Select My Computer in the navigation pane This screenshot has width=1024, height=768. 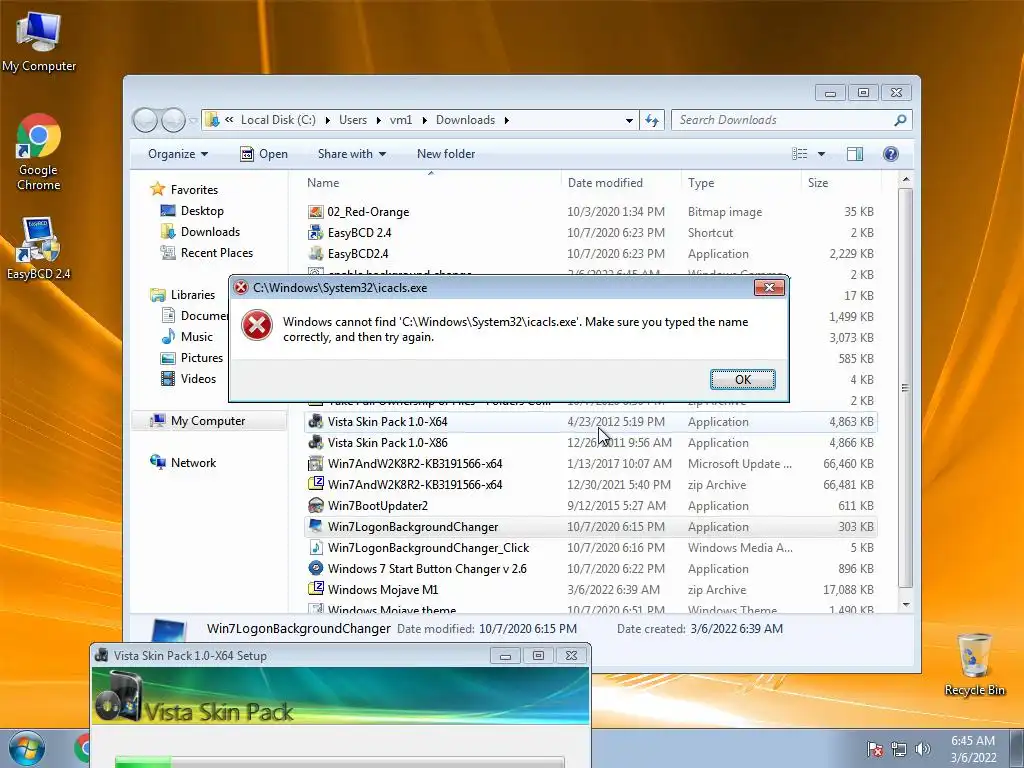tap(208, 421)
